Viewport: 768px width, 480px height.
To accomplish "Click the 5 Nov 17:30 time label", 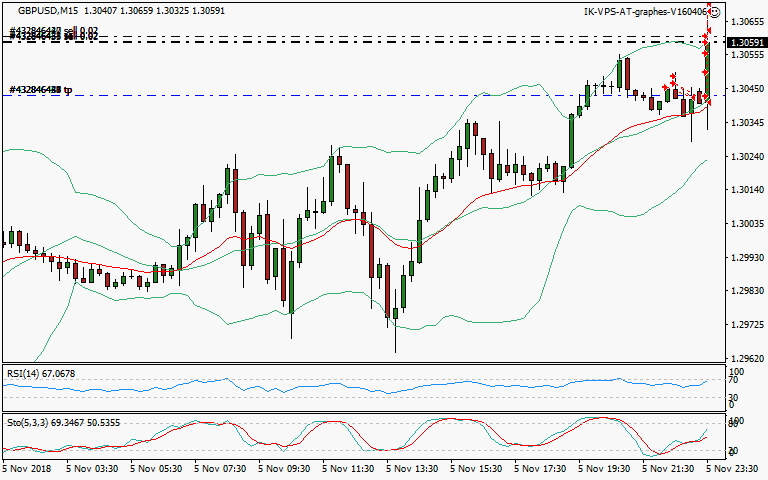I will coord(540,468).
